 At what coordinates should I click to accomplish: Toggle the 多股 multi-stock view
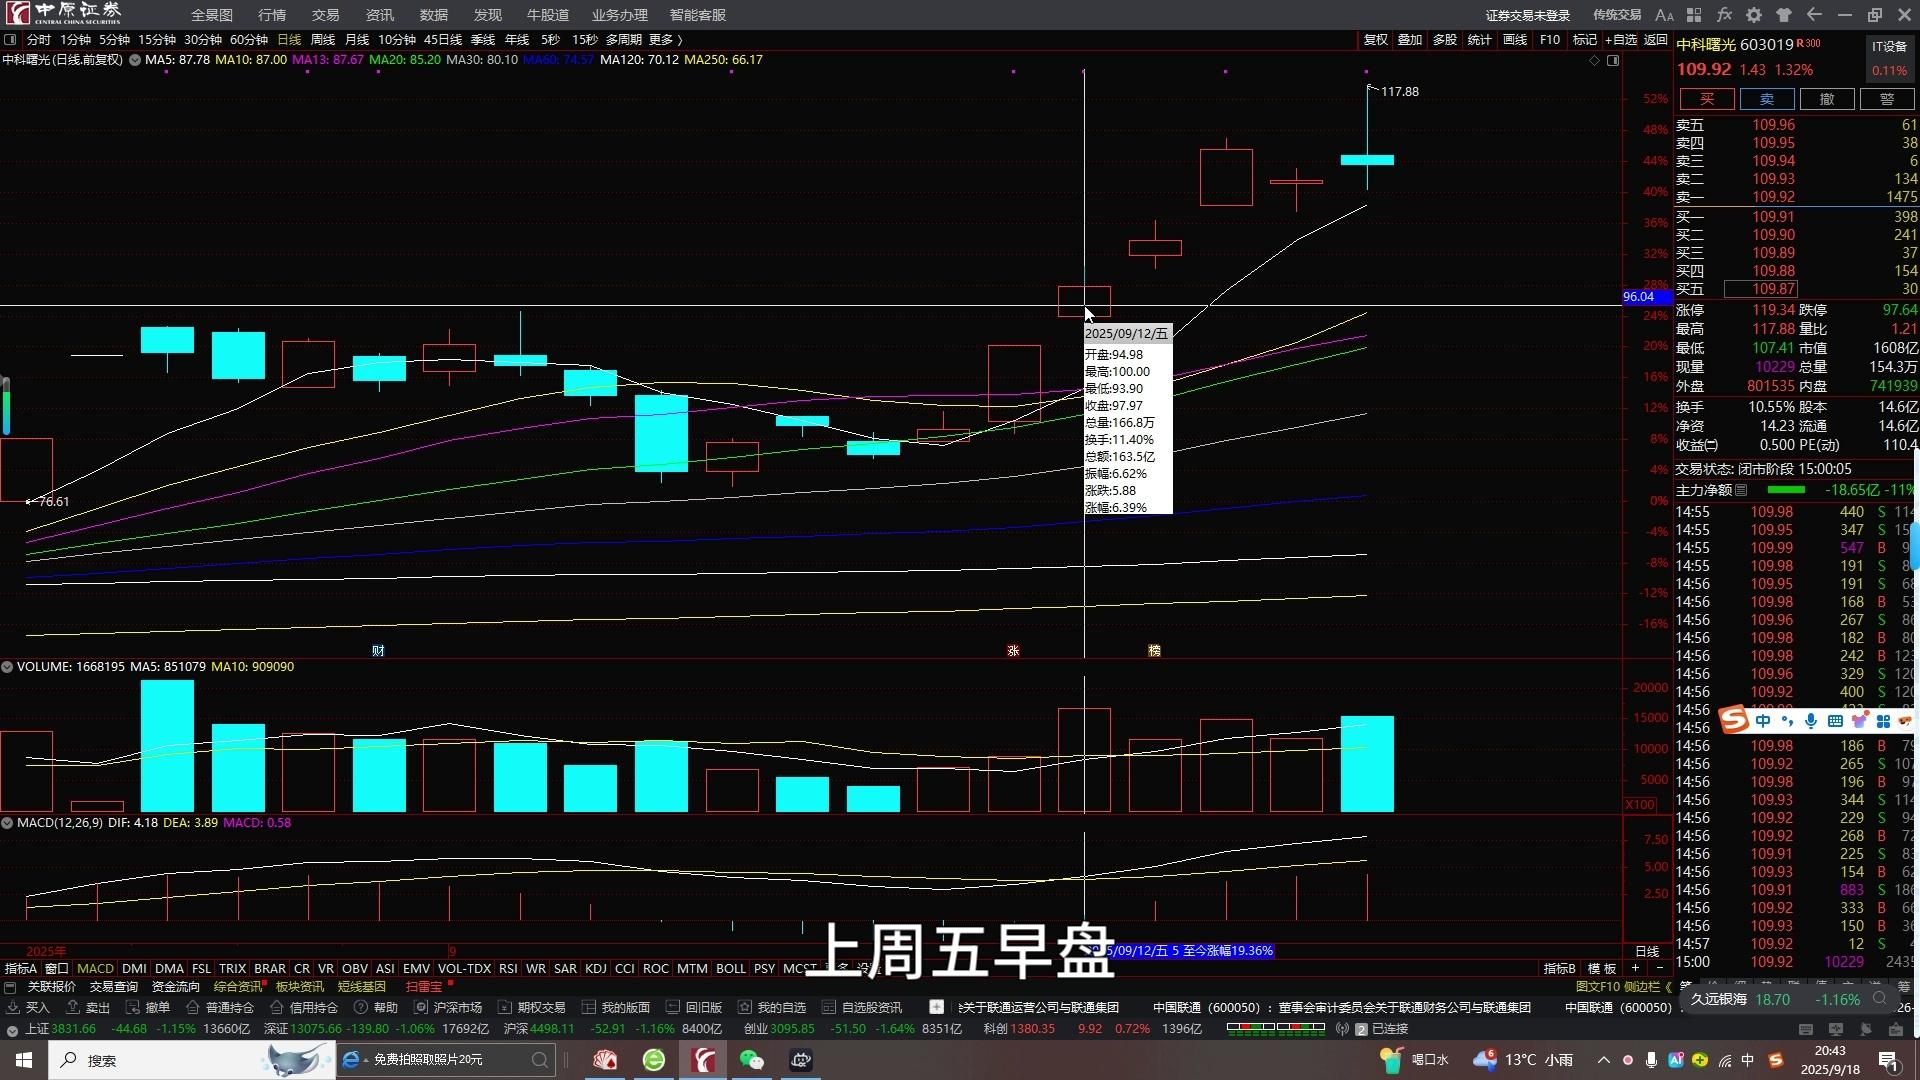(1445, 40)
